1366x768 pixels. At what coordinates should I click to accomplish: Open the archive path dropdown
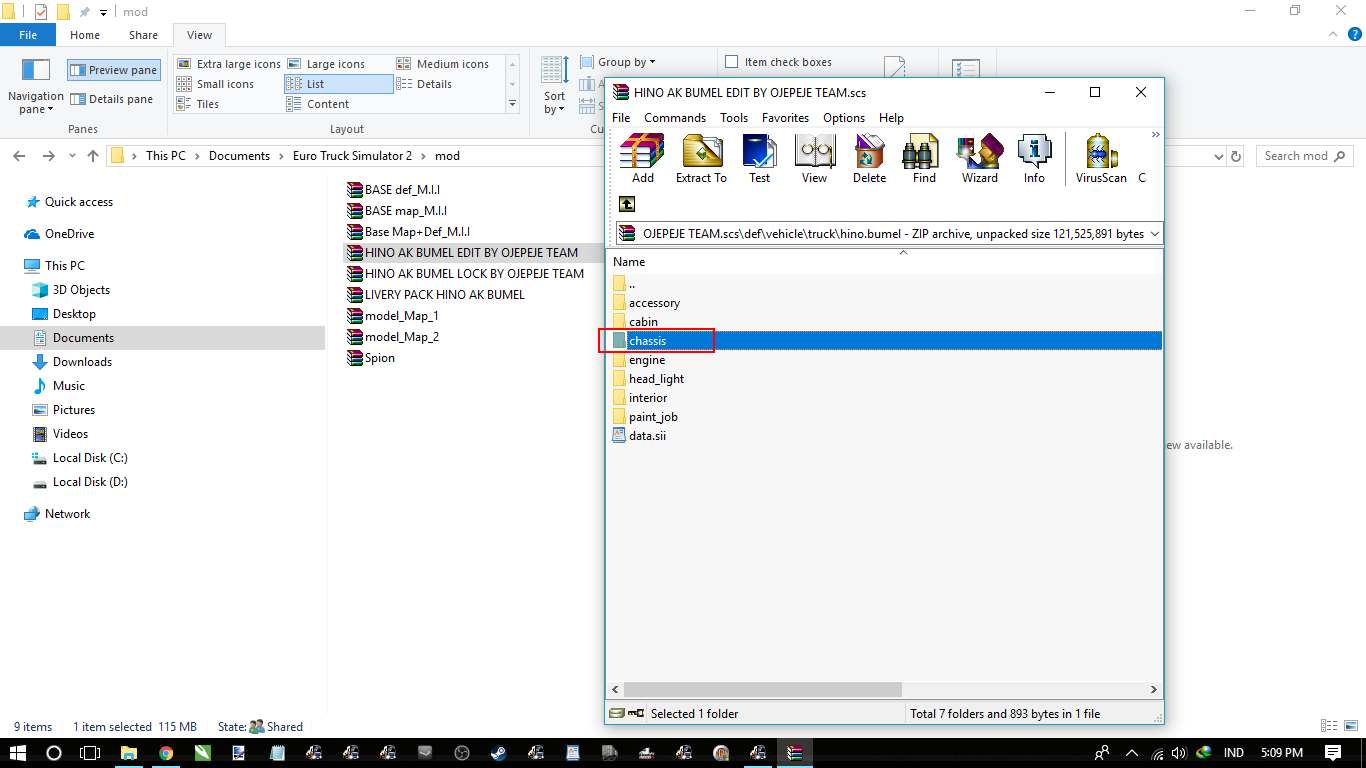point(1155,234)
